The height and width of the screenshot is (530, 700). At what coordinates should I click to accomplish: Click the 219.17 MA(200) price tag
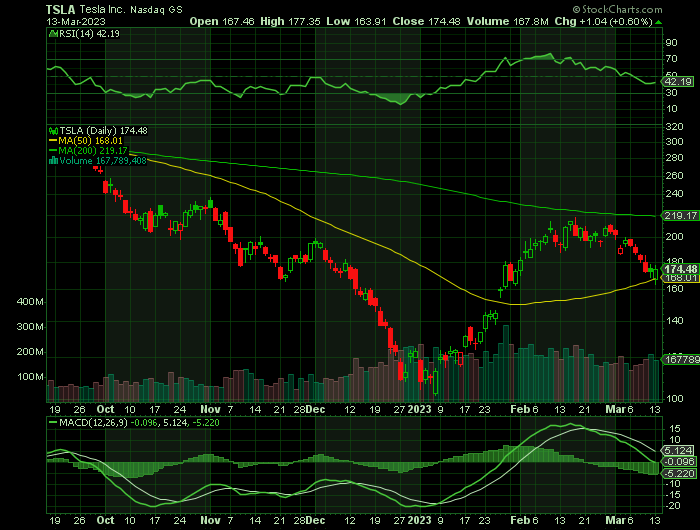tap(681, 216)
